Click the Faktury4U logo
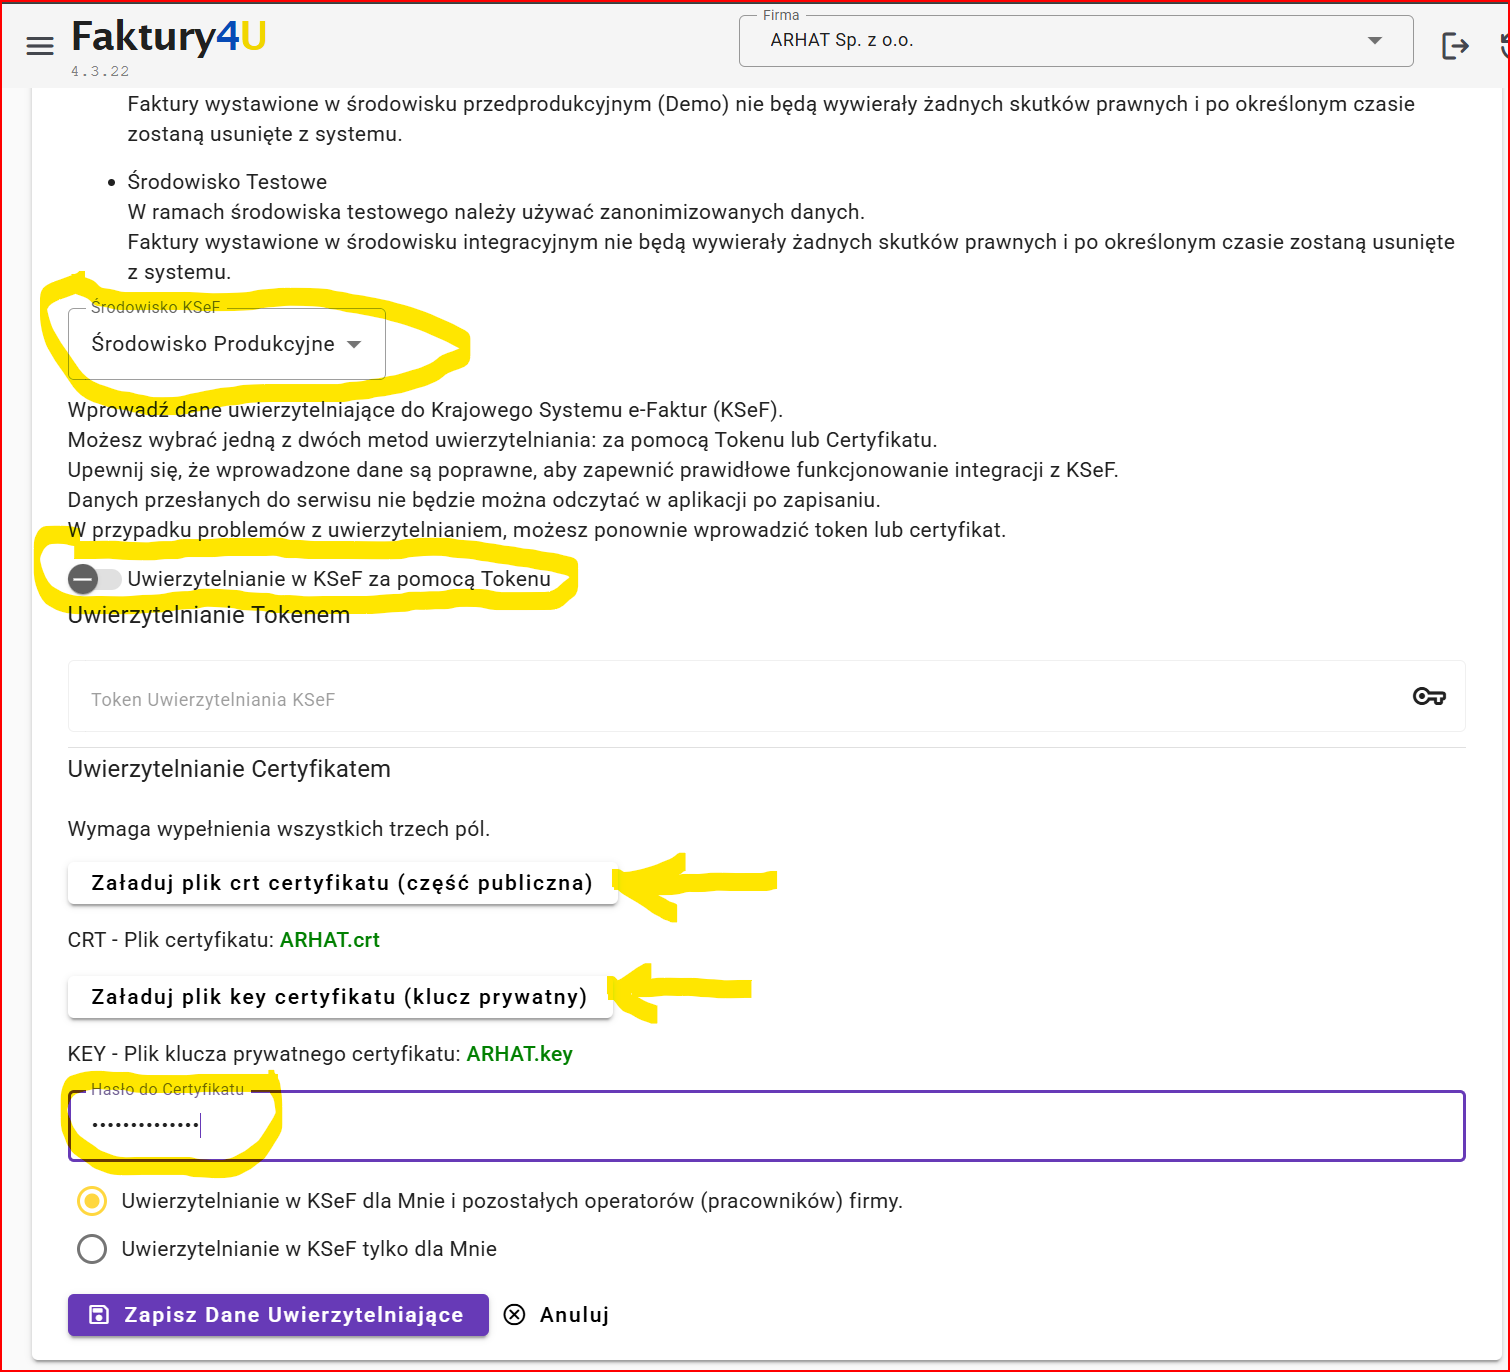Screen dimensions: 1510x1372 pyautogui.click(x=168, y=38)
